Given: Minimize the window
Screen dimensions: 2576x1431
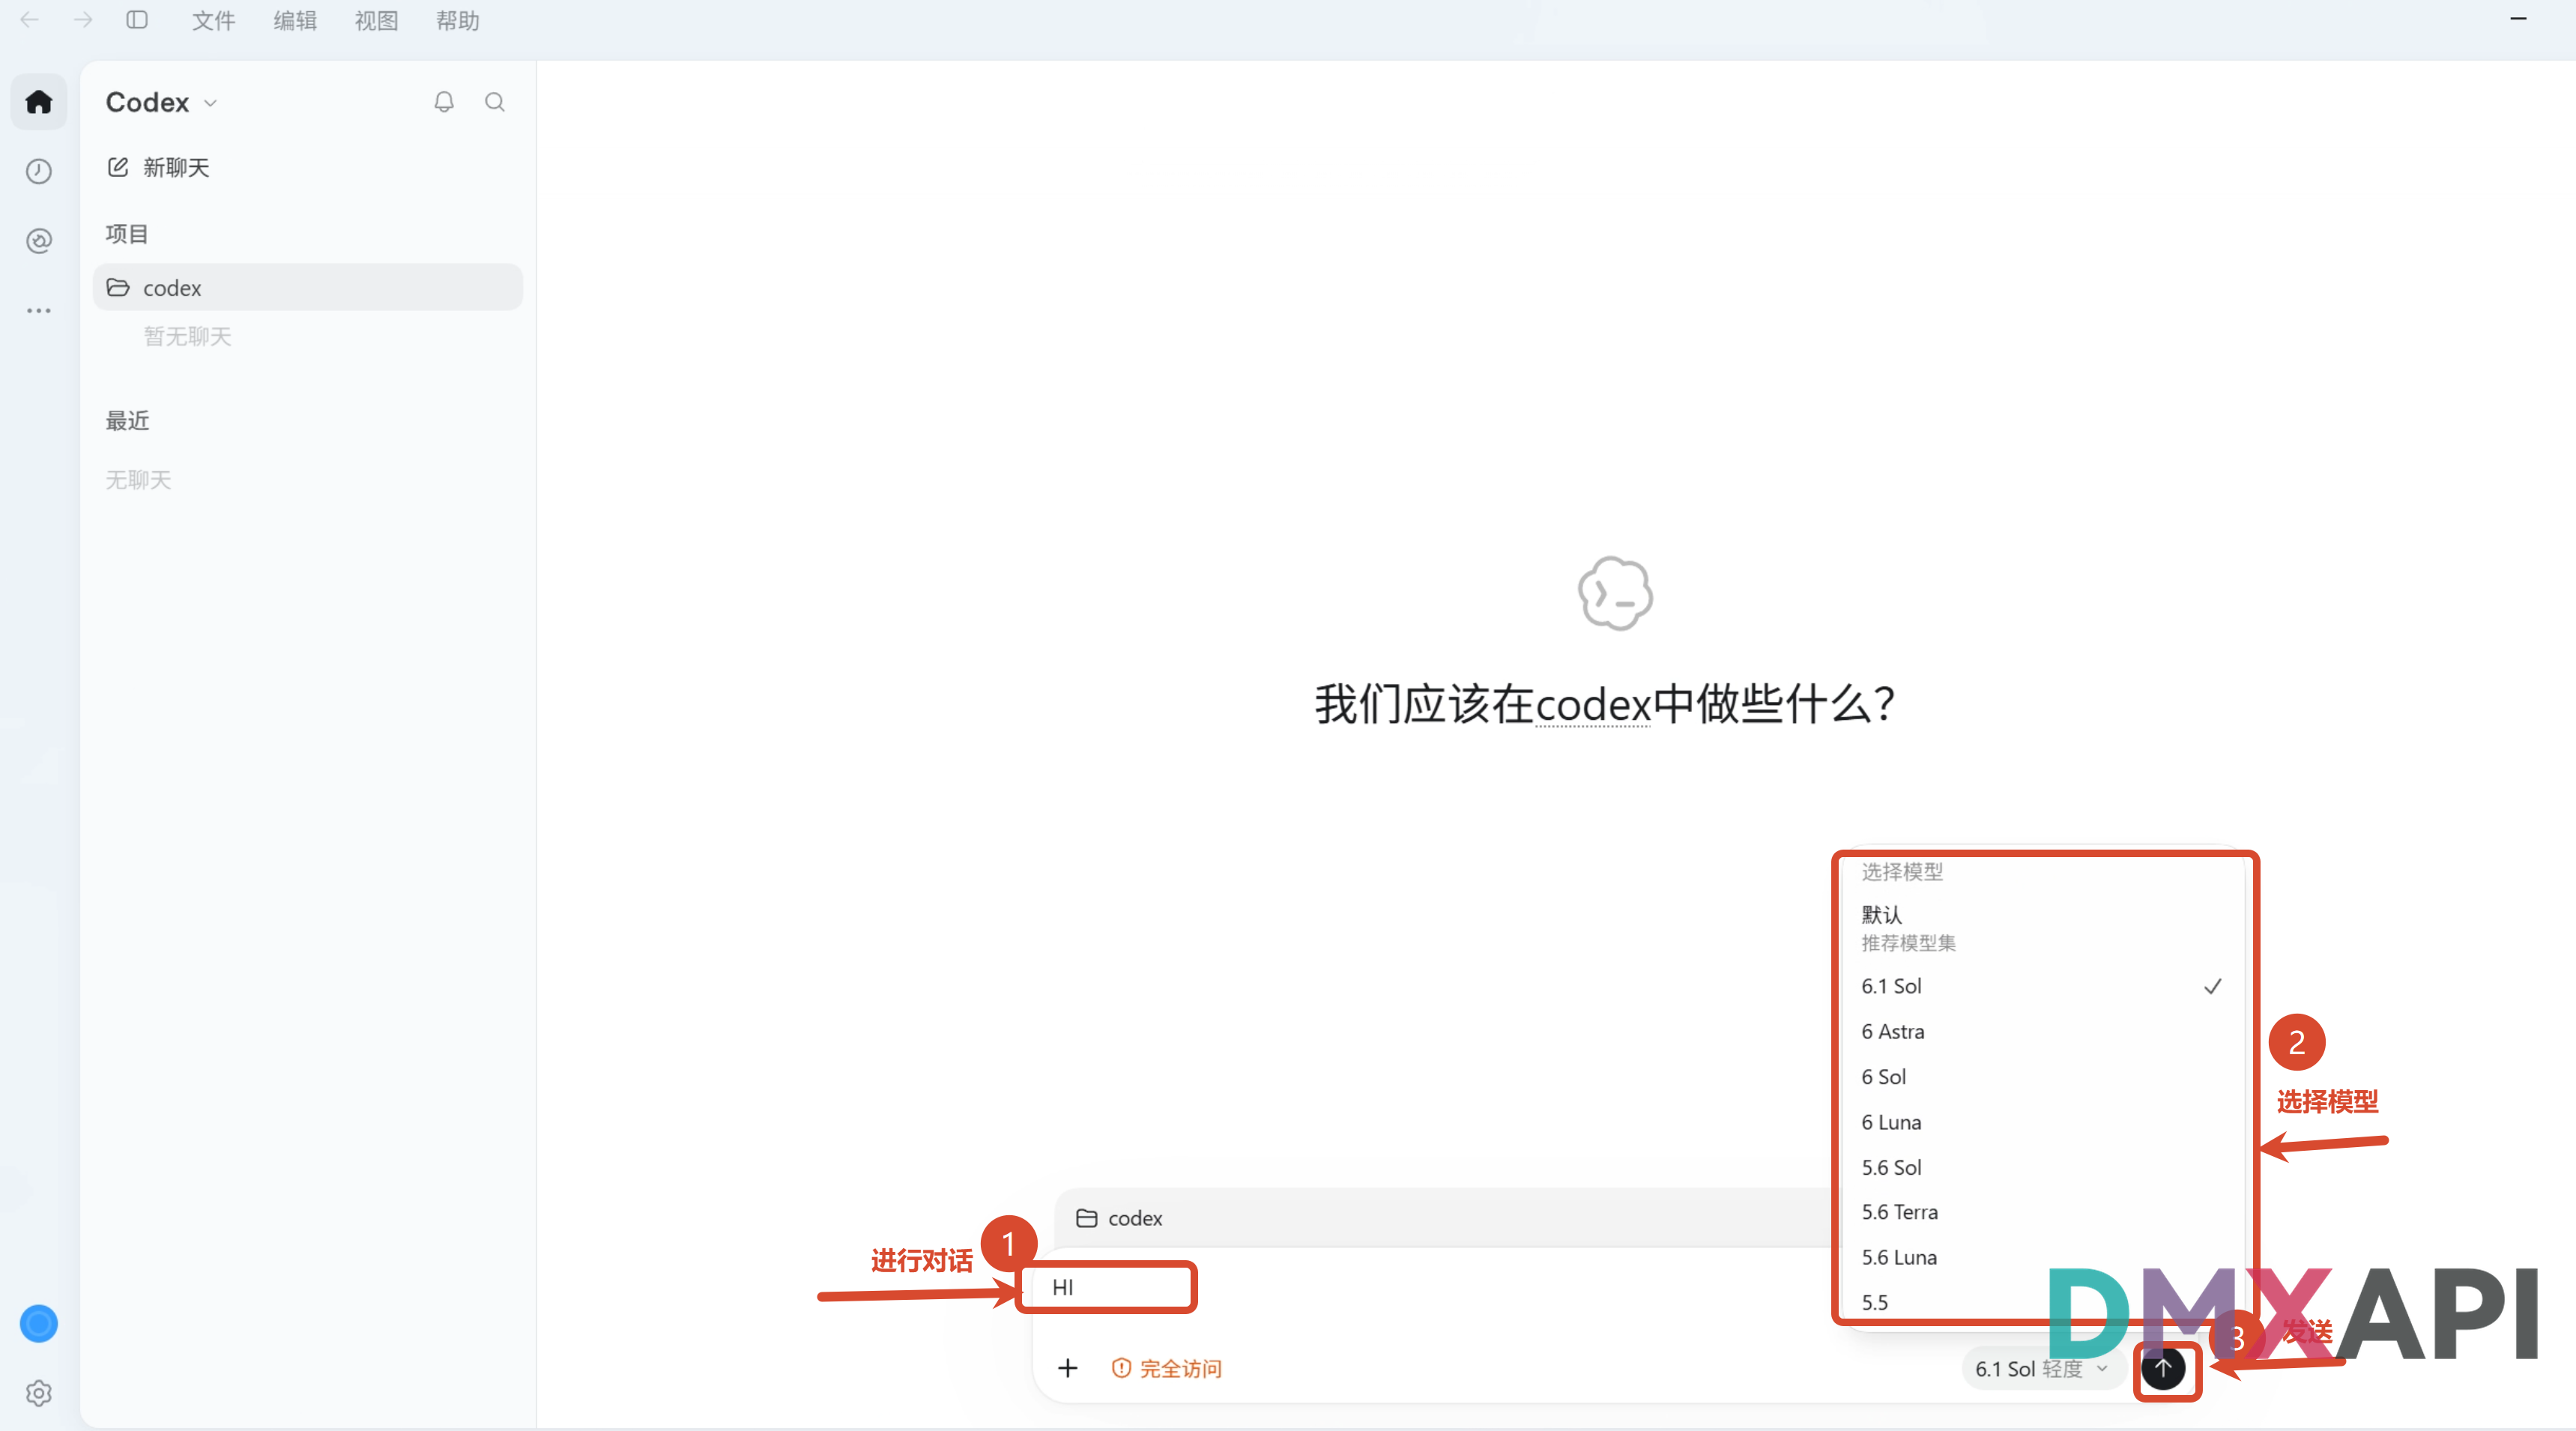Looking at the screenshot, I should (x=2518, y=19).
